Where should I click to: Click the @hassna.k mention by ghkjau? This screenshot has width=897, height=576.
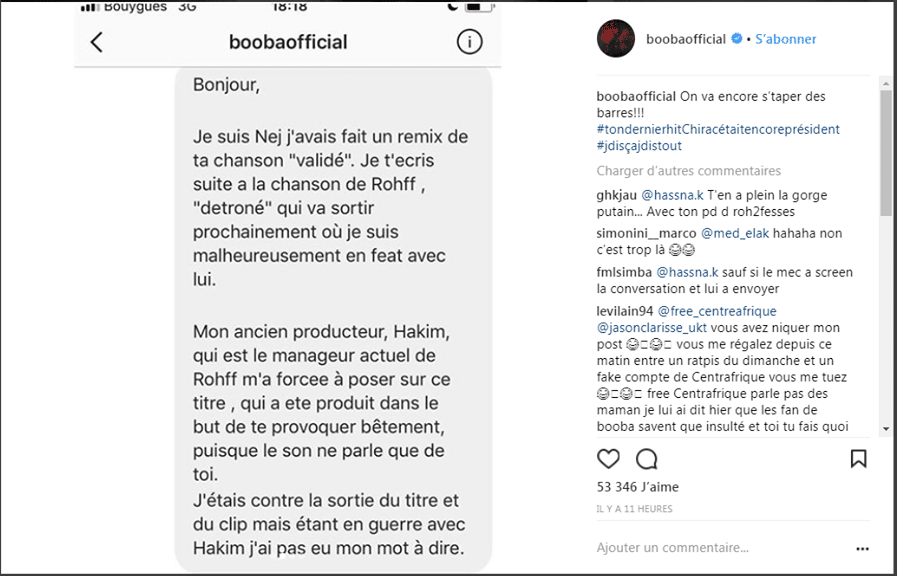pos(672,196)
